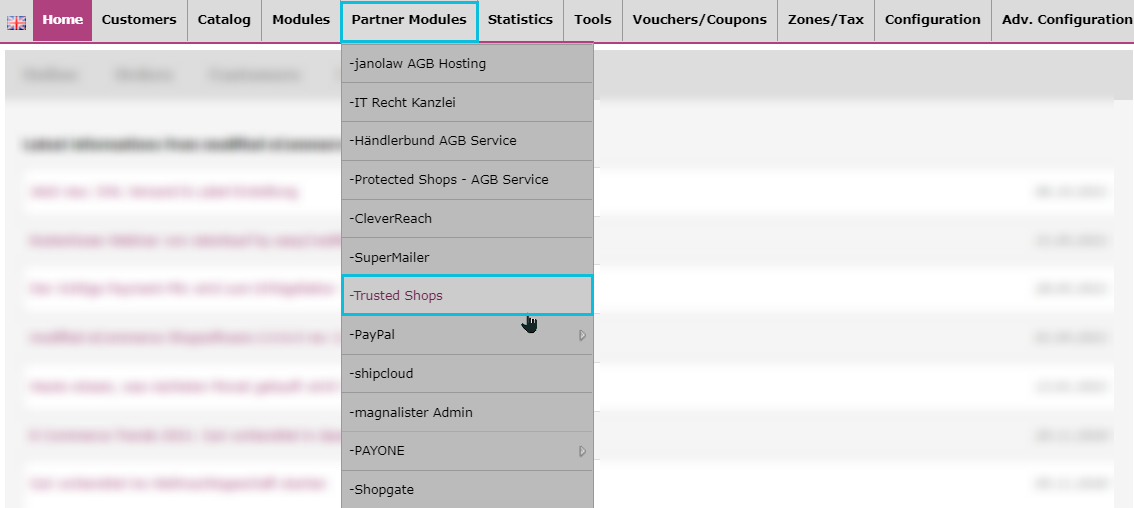Open the Tools menu
The height and width of the screenshot is (508, 1134).
[x=592, y=20]
